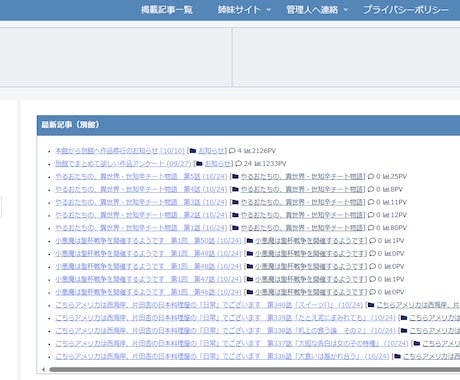Click the left arrow of the horizontal scrollbar
This screenshot has height=380, width=460.
pyautogui.click(x=43, y=369)
